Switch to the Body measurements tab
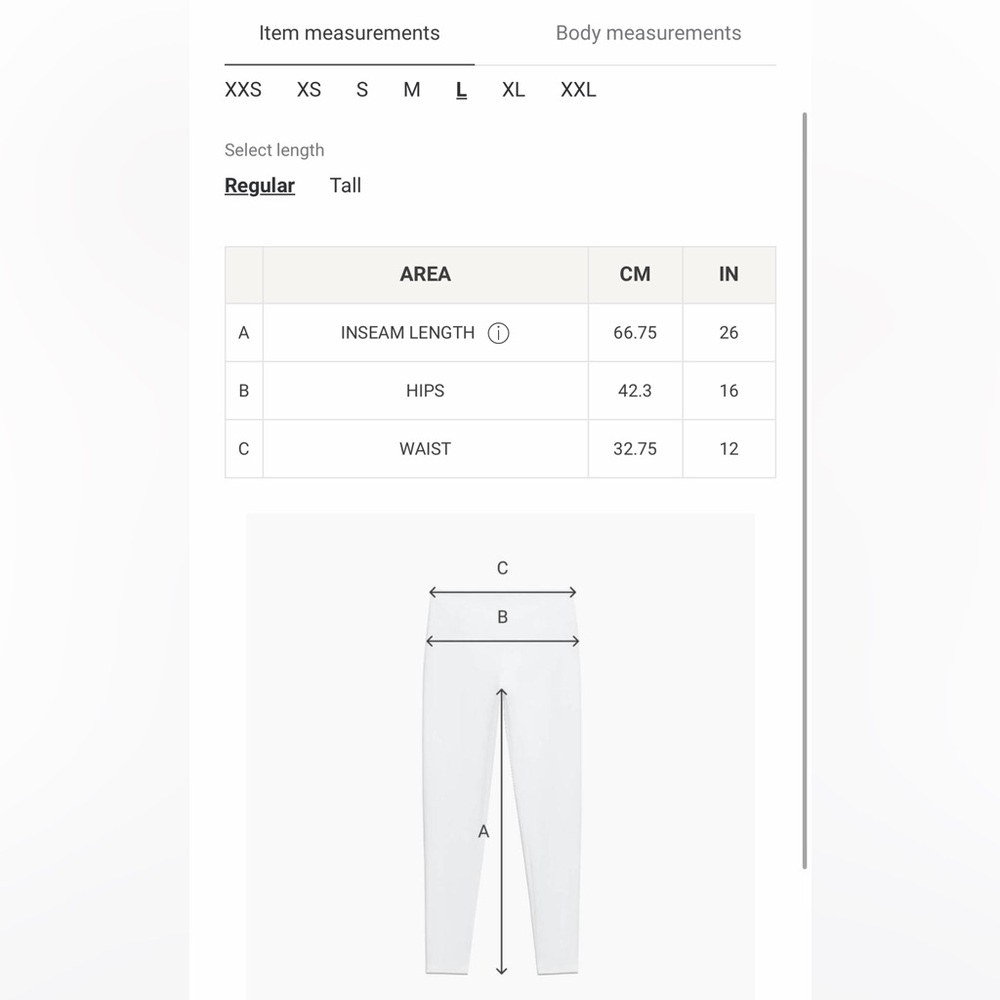 tap(648, 33)
